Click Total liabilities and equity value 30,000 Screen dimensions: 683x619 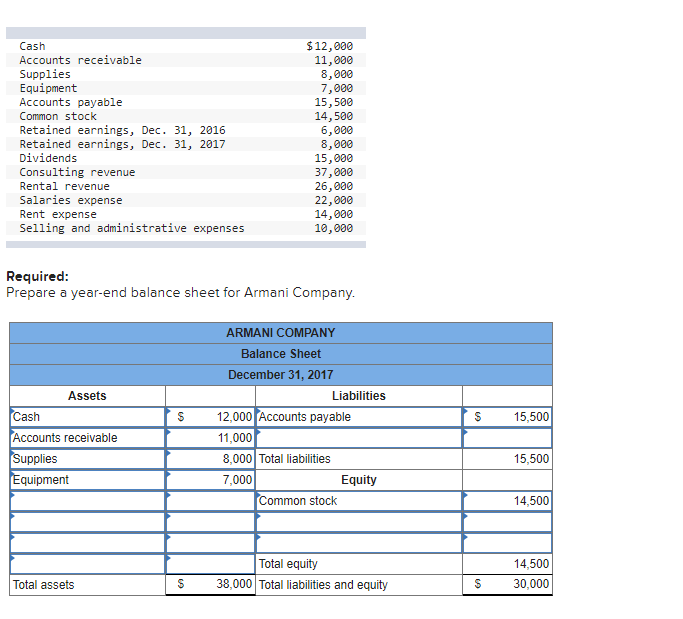(x=531, y=584)
